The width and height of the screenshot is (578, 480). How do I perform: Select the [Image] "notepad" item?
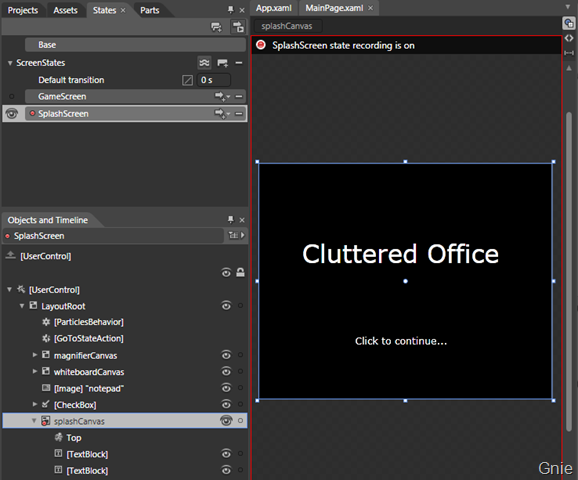point(88,389)
